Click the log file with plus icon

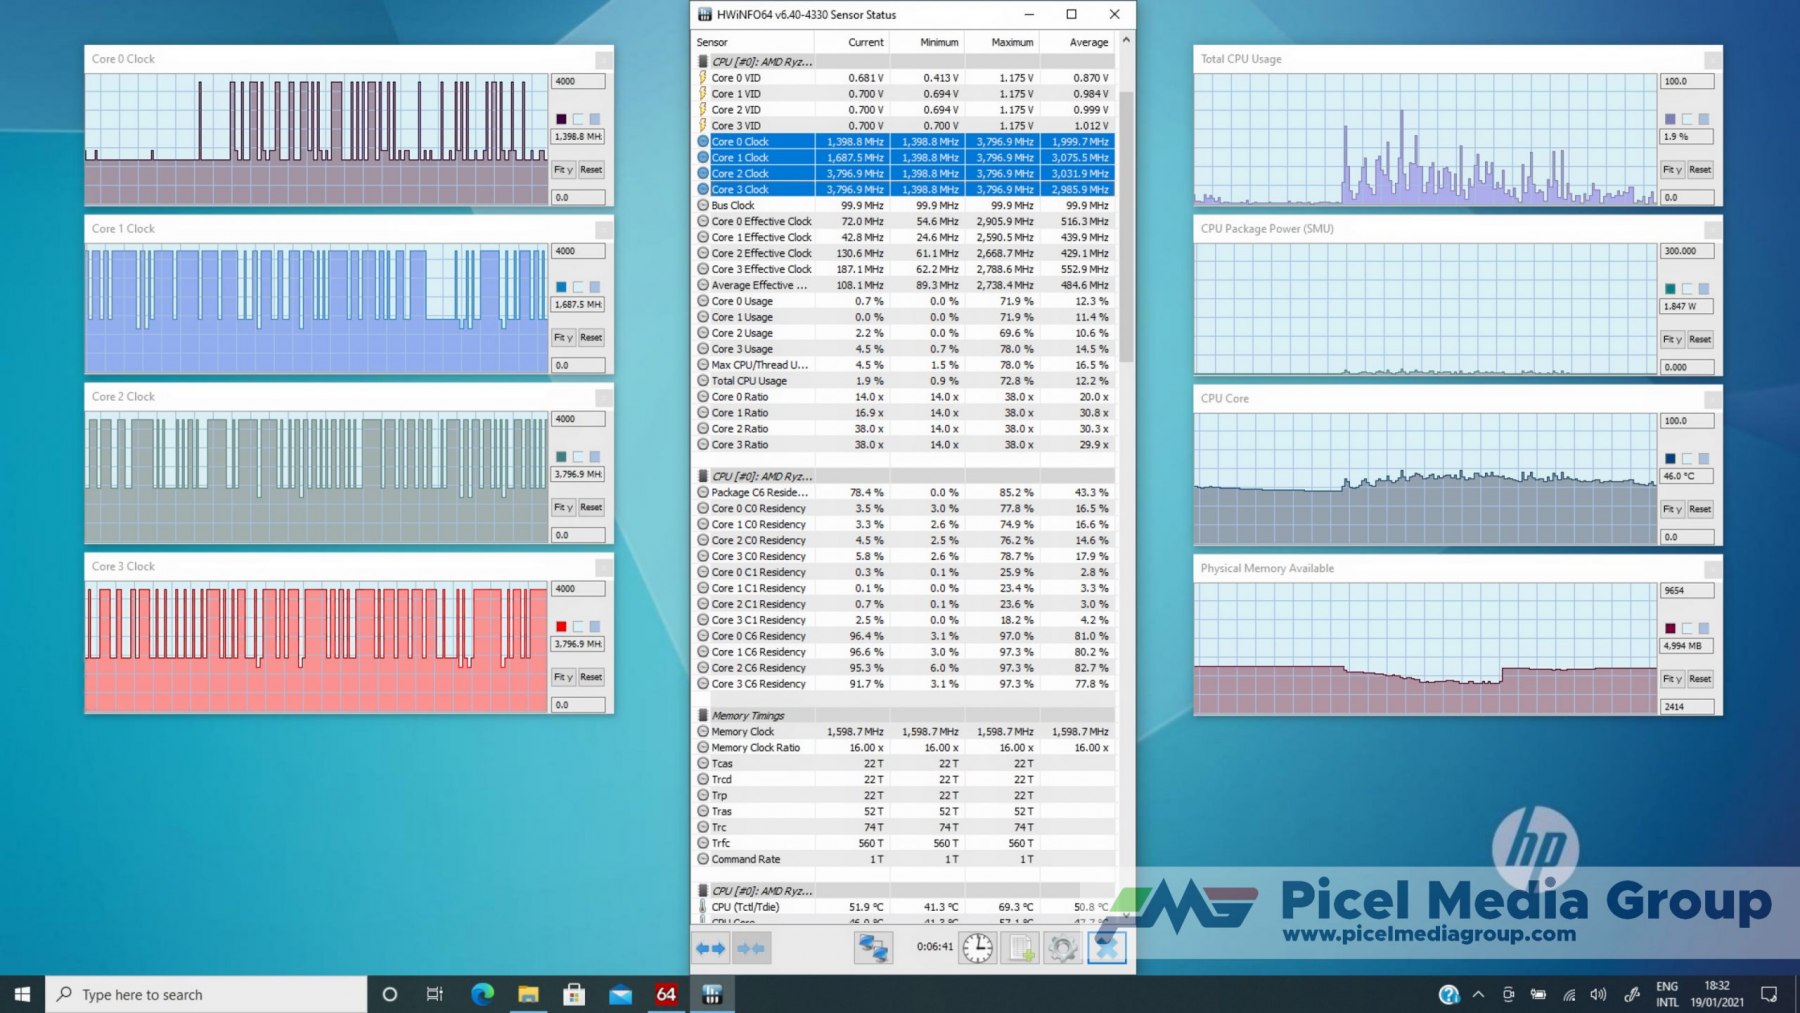(1021, 948)
